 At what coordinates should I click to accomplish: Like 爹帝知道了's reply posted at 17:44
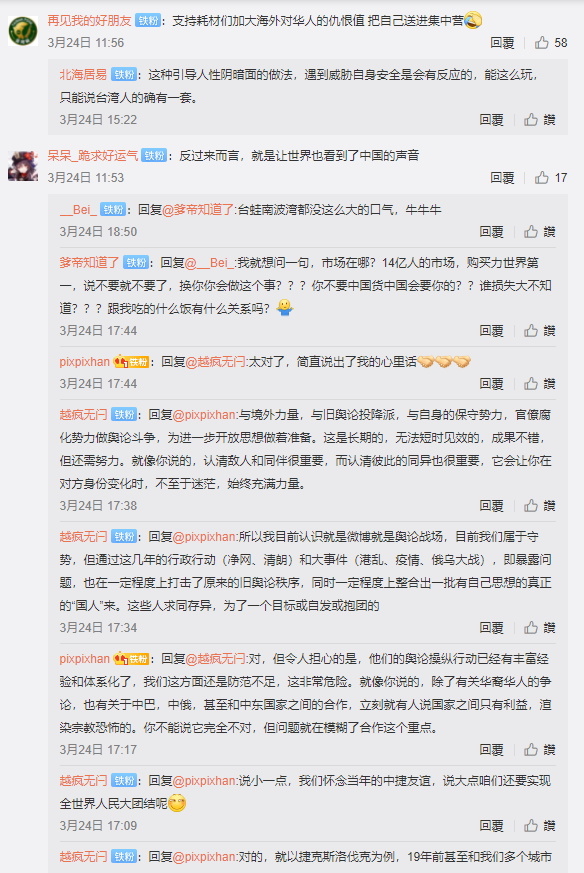tap(539, 331)
